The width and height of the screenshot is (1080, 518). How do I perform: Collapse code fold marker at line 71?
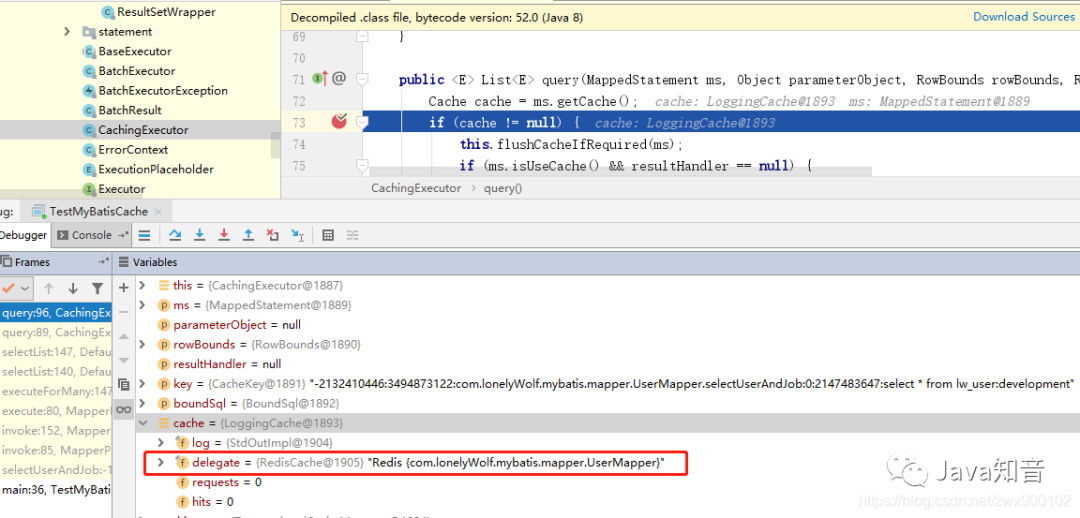[362, 80]
